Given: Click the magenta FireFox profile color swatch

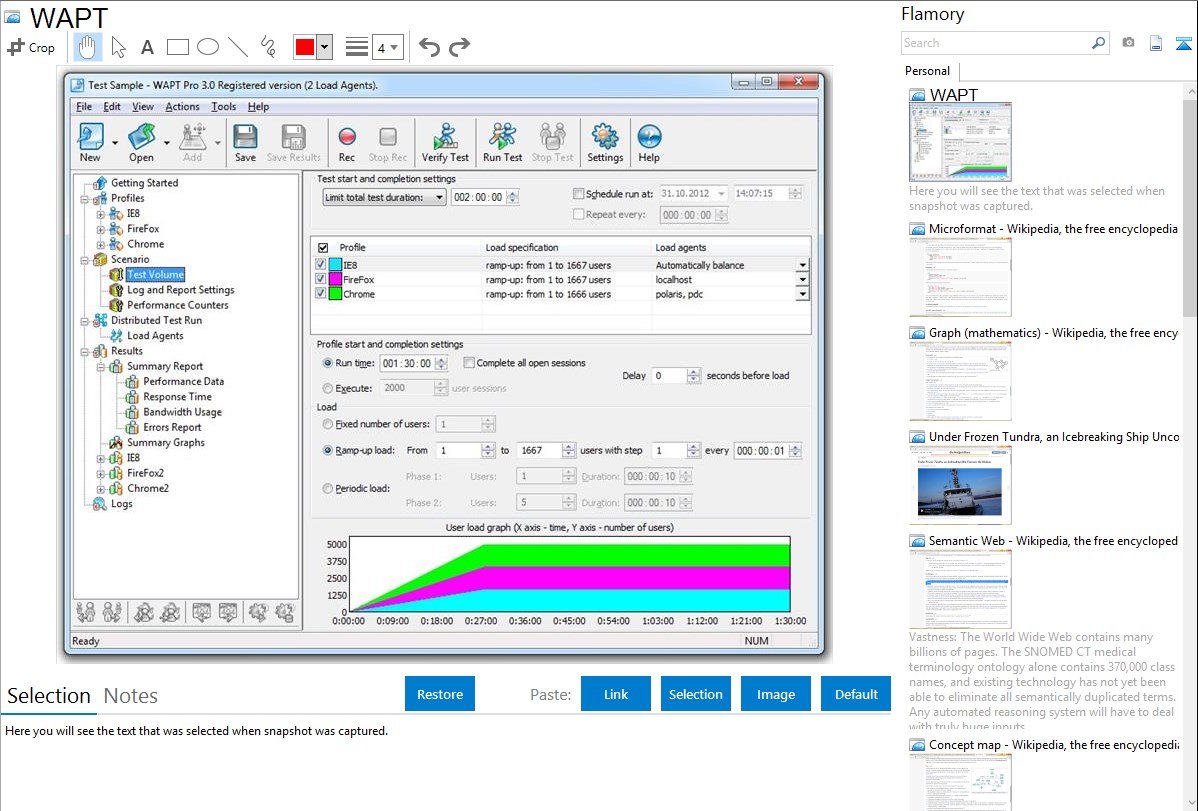Looking at the screenshot, I should coord(335,280).
